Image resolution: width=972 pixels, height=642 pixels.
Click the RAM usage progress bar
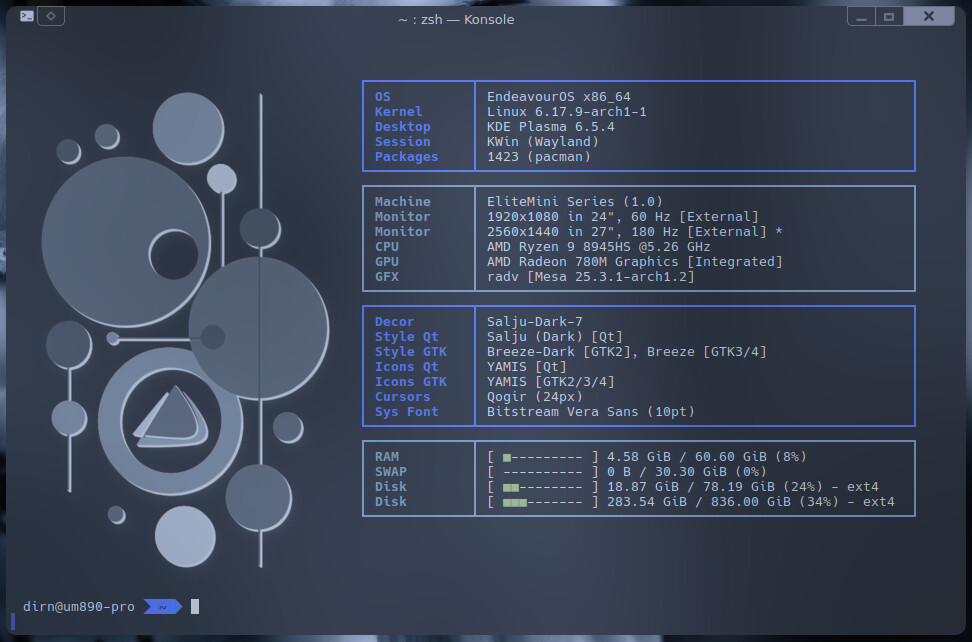tap(543, 457)
